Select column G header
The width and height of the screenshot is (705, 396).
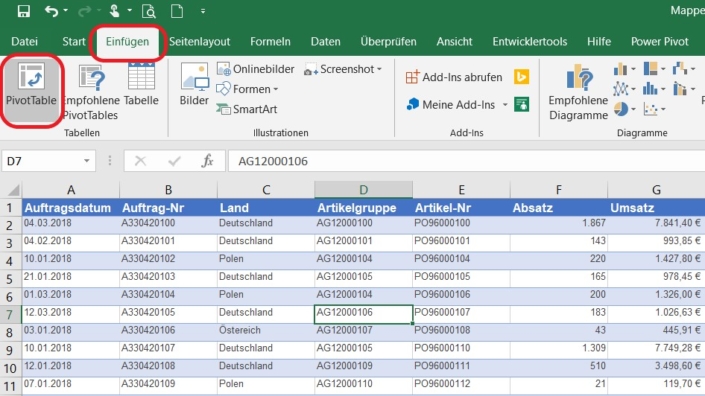coord(656,190)
